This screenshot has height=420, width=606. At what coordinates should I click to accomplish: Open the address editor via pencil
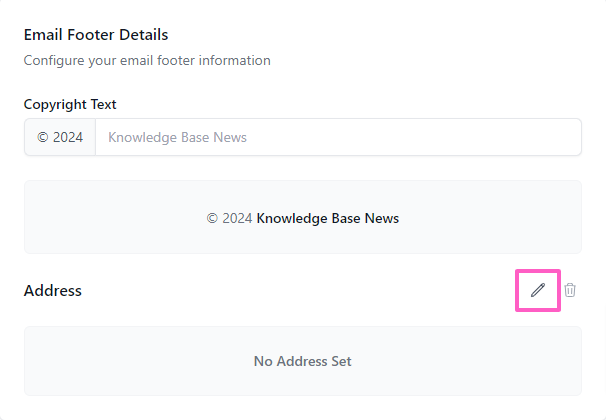click(538, 290)
